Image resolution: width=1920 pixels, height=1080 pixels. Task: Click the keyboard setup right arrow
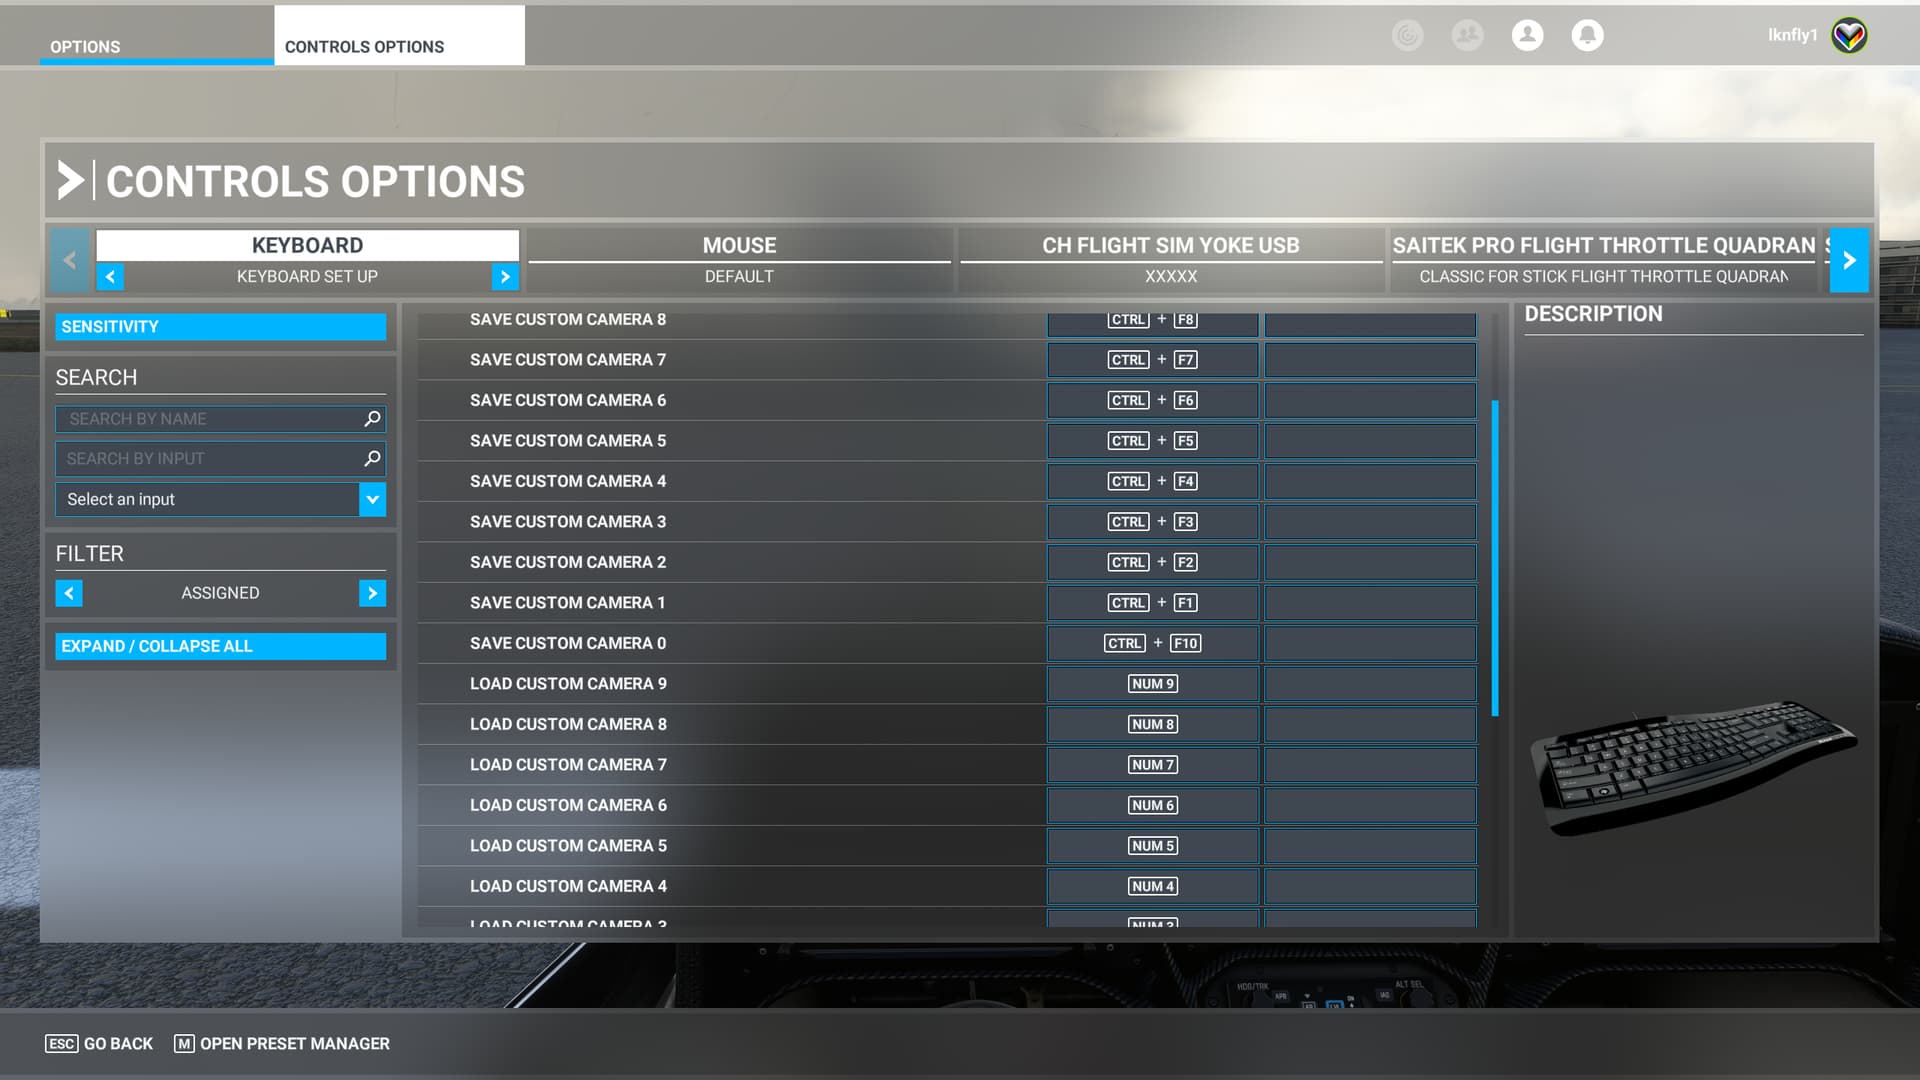(x=505, y=276)
